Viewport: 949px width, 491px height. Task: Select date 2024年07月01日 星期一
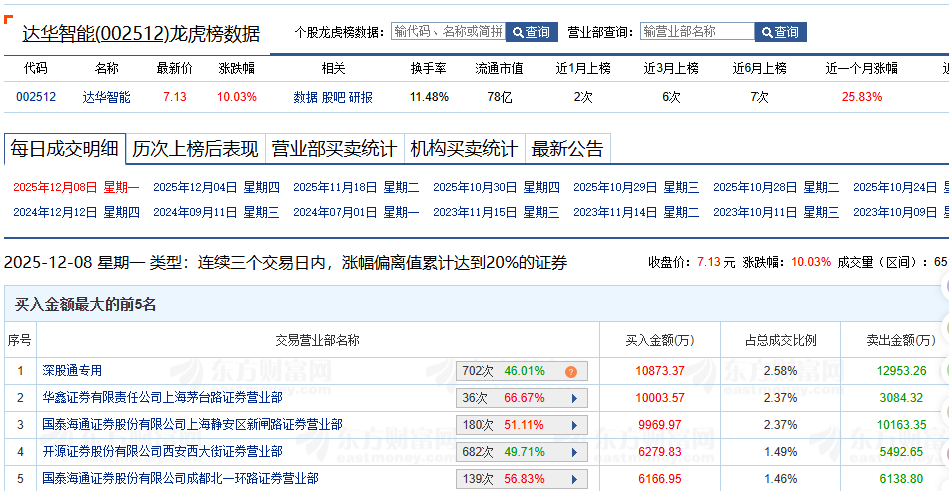click(x=356, y=213)
